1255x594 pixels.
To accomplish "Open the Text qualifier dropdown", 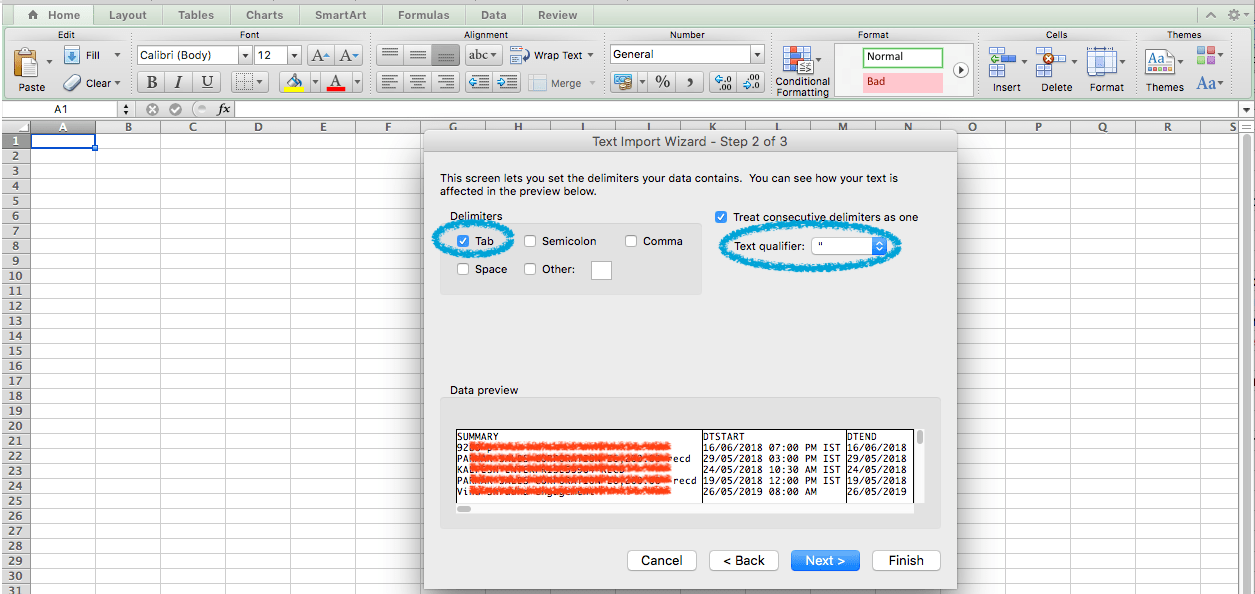I will click(x=878, y=245).
